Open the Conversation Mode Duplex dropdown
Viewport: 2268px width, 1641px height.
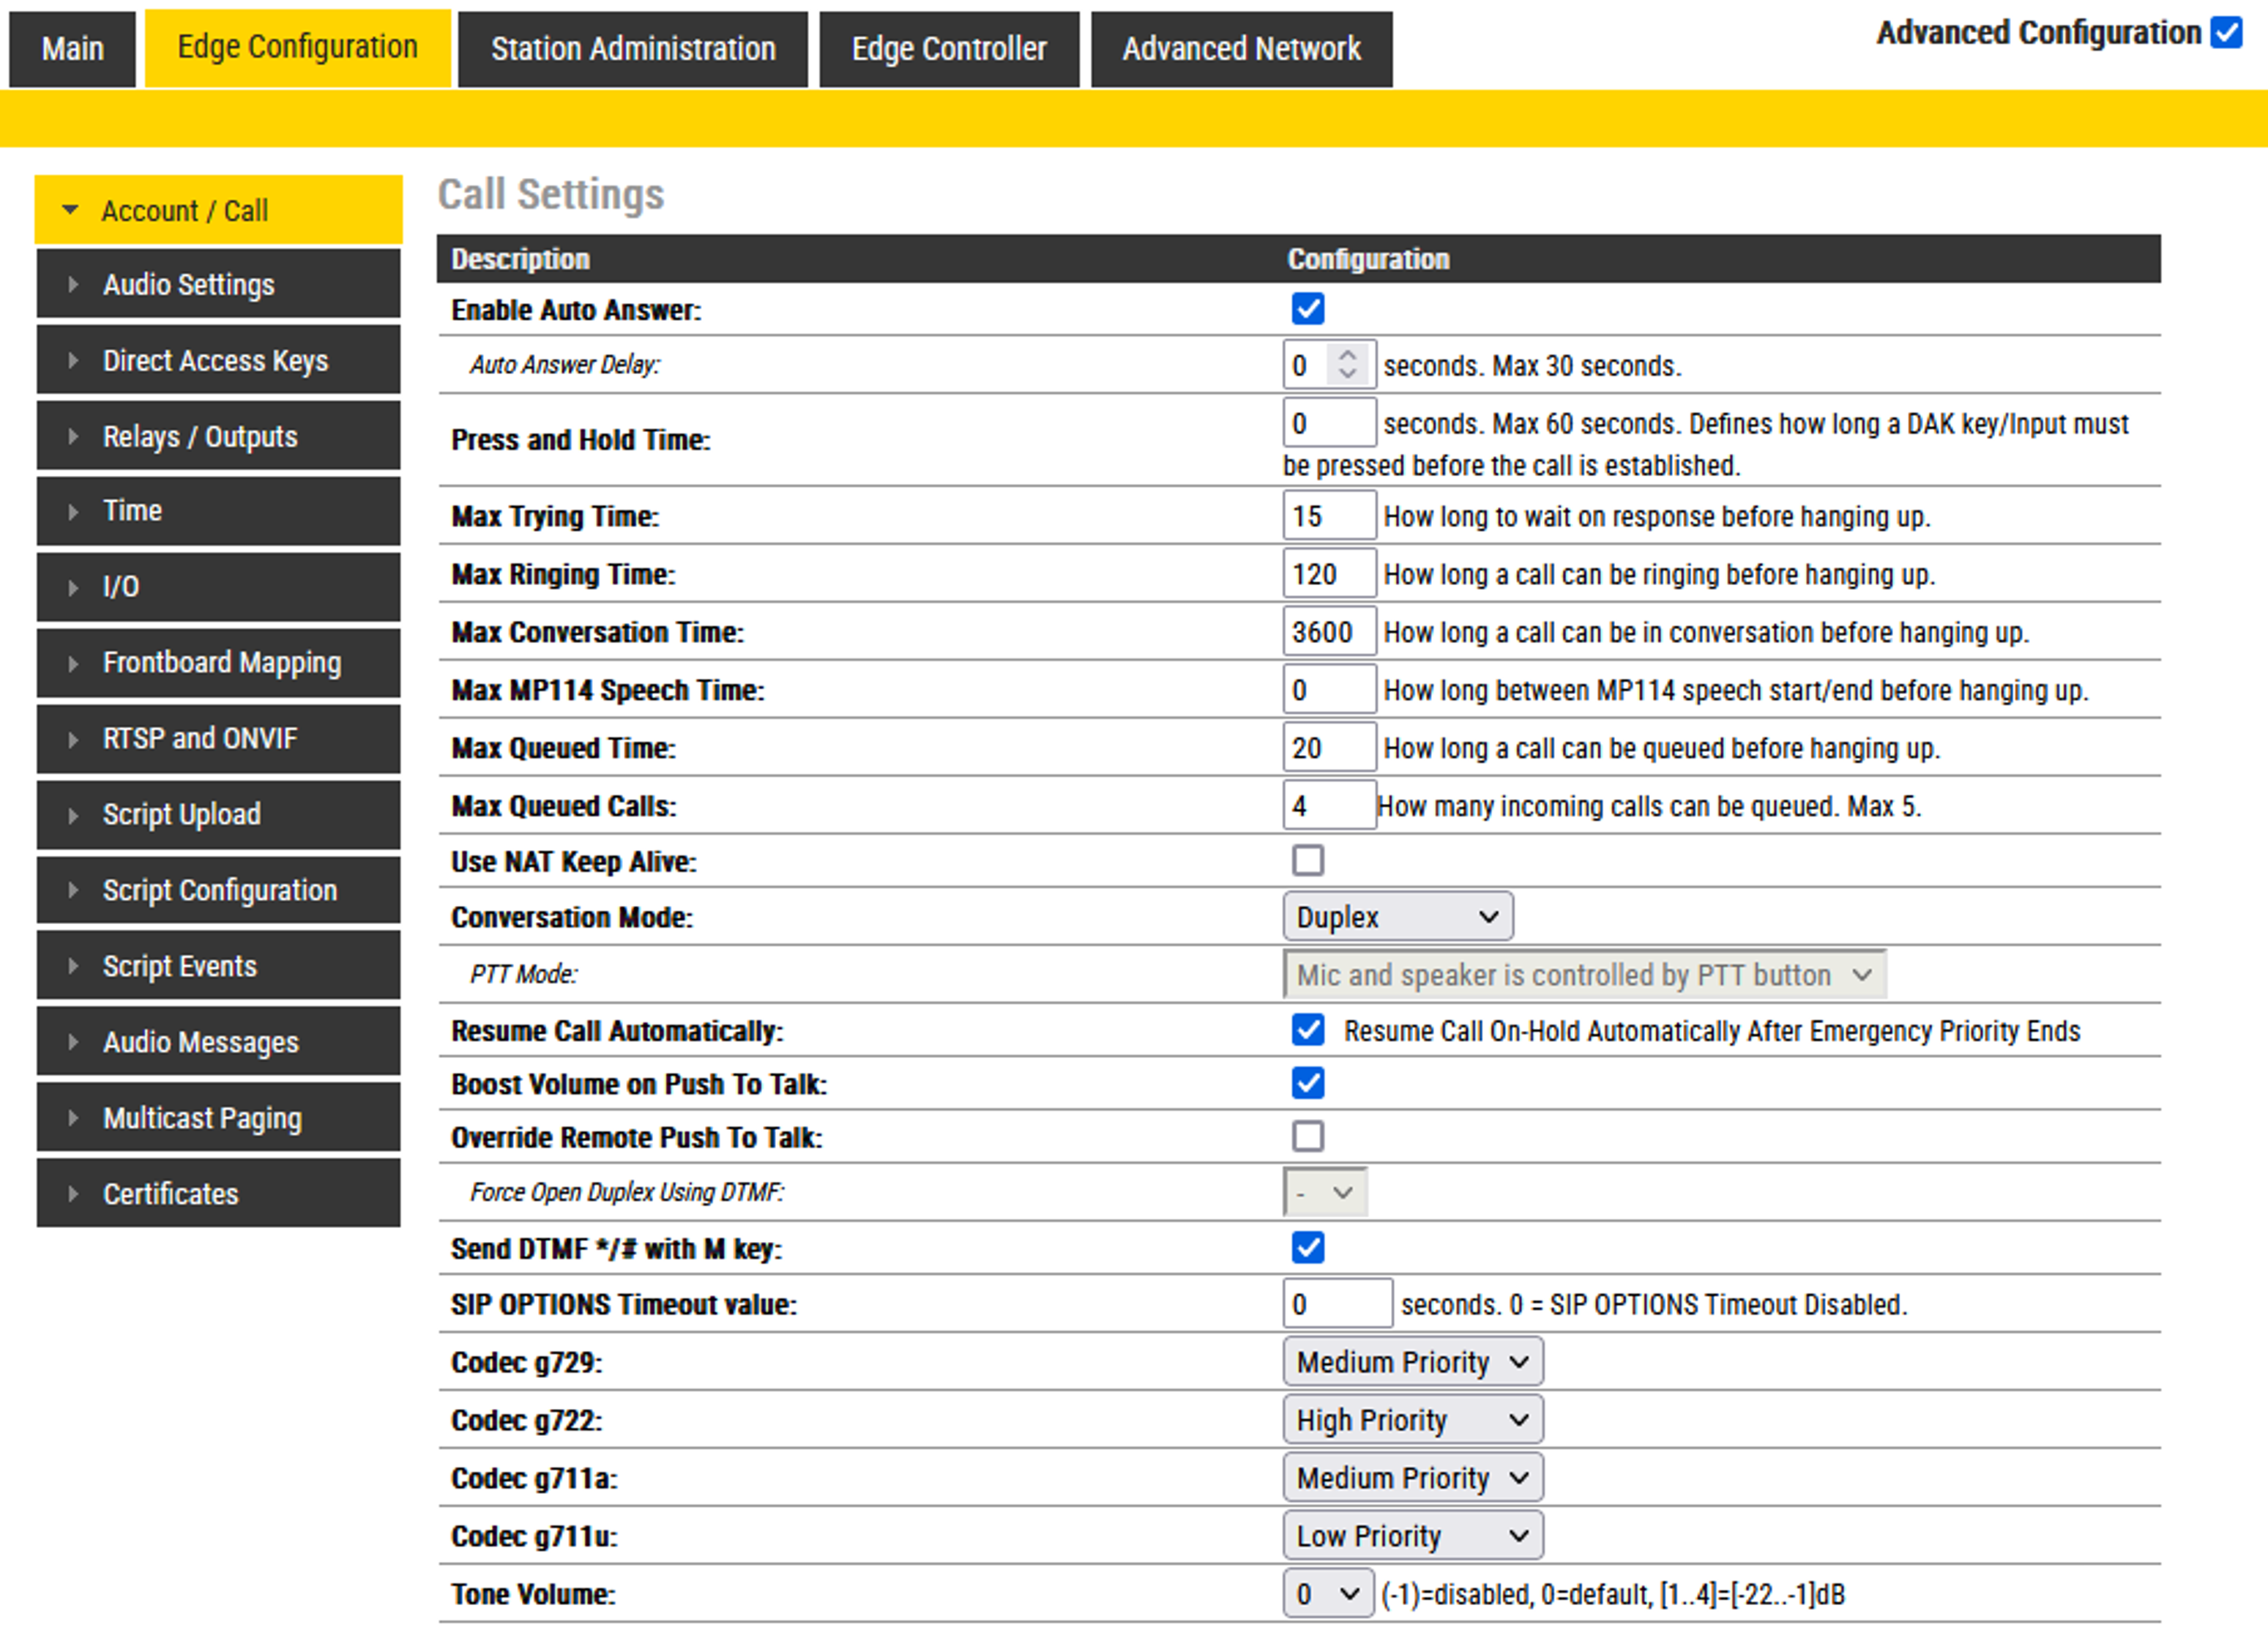[1397, 917]
